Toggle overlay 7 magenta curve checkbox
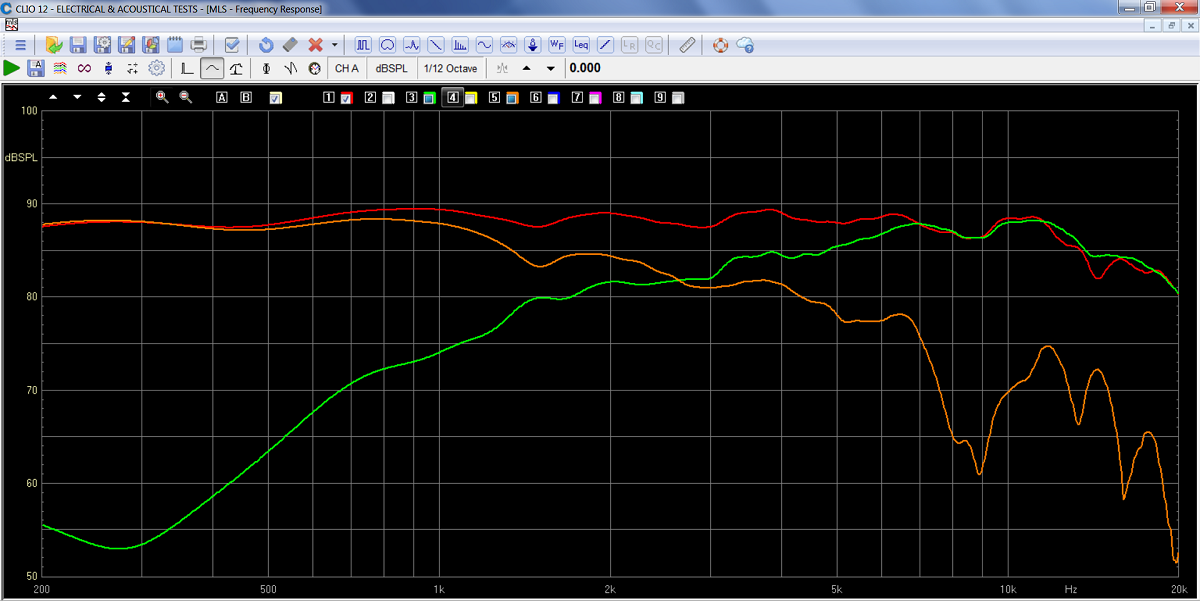1200x601 pixels. tap(595, 97)
